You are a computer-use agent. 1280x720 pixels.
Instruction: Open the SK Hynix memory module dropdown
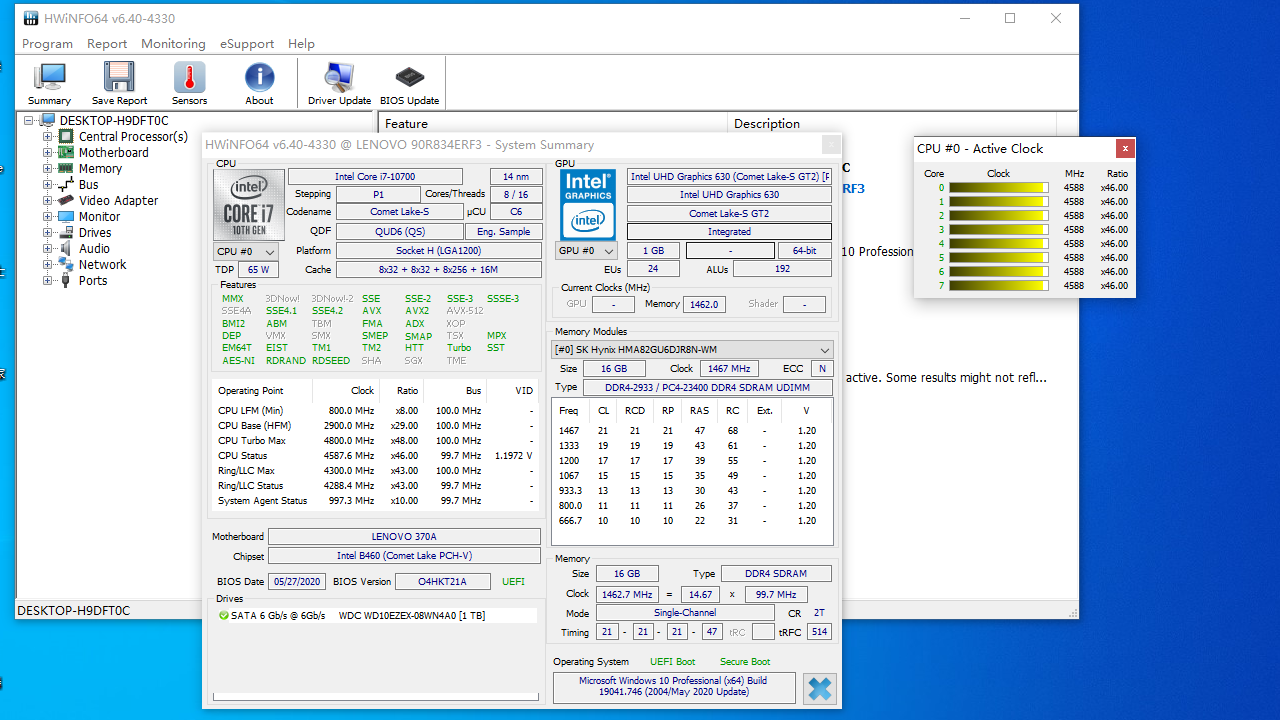pyautogui.click(x=692, y=350)
